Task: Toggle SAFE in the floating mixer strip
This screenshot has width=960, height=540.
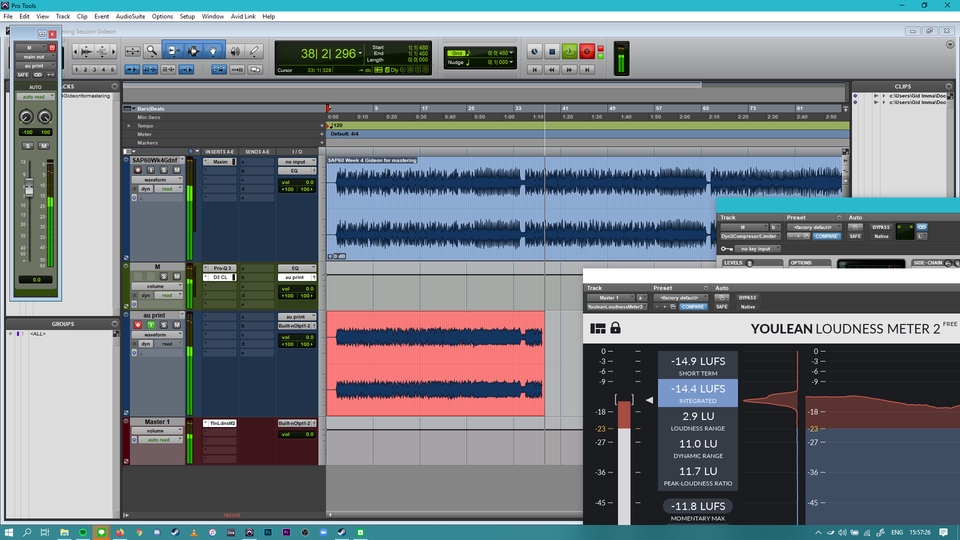Action: tap(23, 75)
